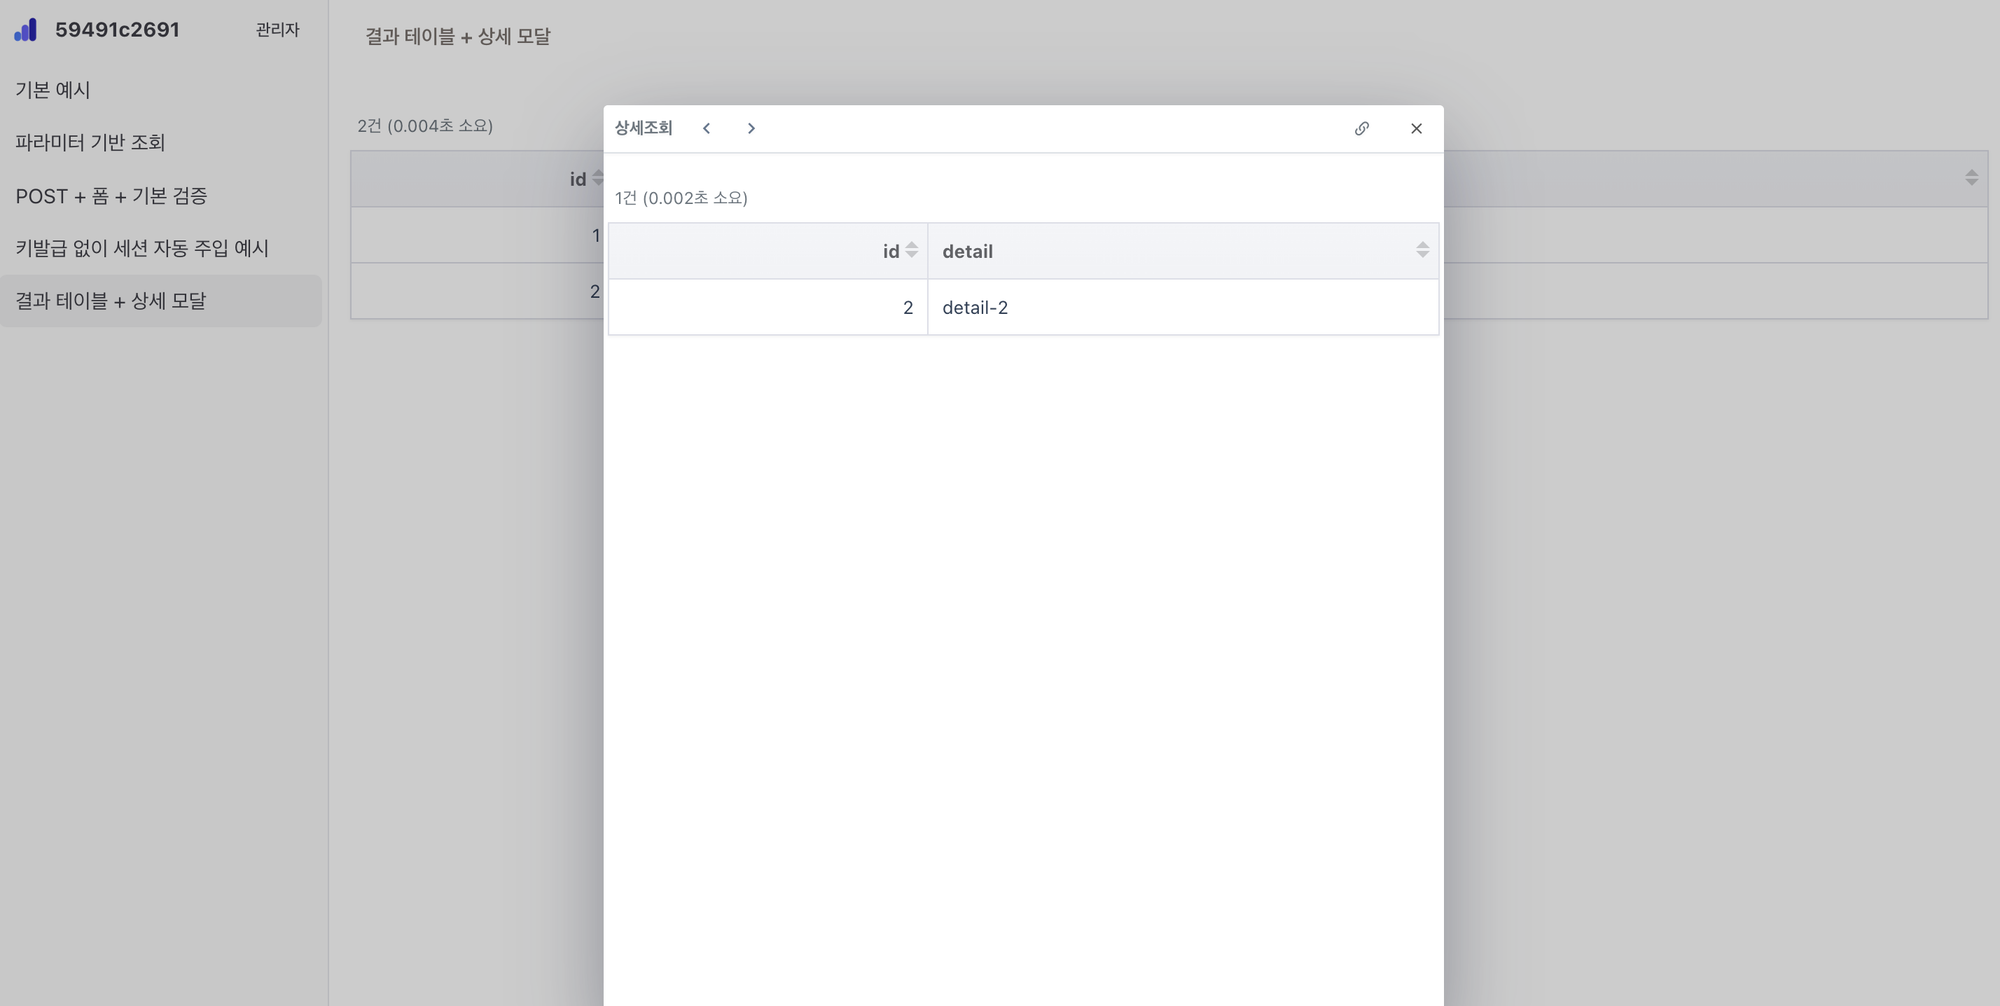Viewport: 2000px width, 1006px height.
Task: Open 파라미터 기반 조회 menu item
Action: click(90, 142)
